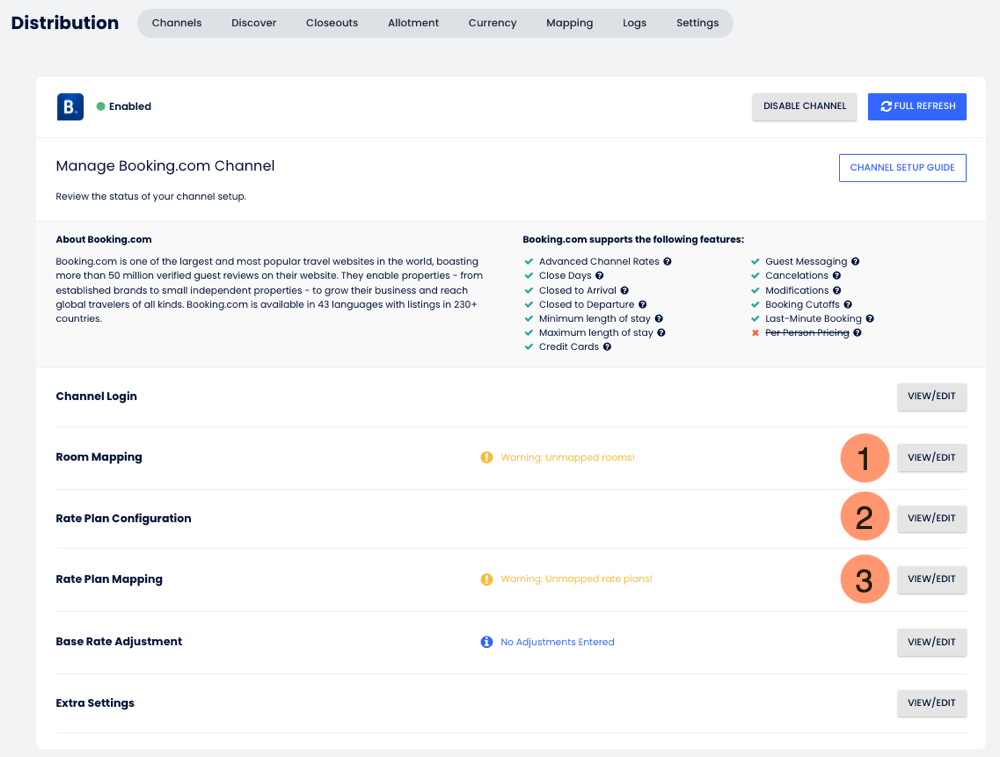Click help icon beside Closed to Arrival
Screen dimensions: 1000x757
(624, 290)
